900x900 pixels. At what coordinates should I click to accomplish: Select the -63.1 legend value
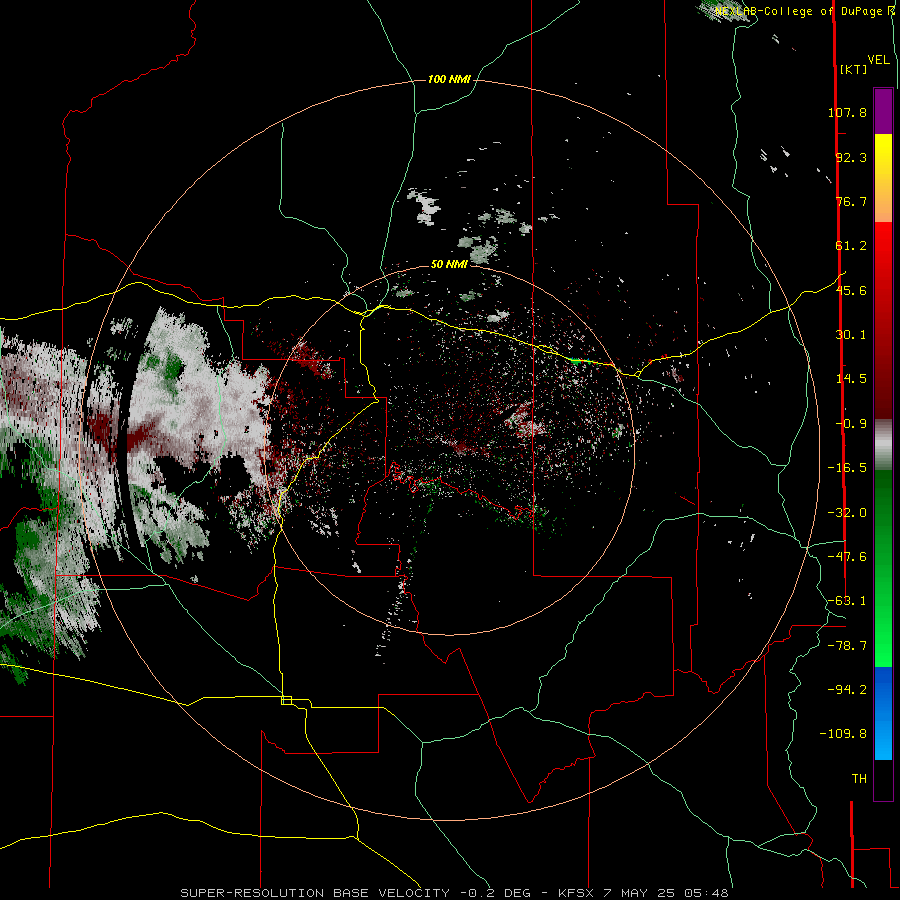click(x=847, y=601)
